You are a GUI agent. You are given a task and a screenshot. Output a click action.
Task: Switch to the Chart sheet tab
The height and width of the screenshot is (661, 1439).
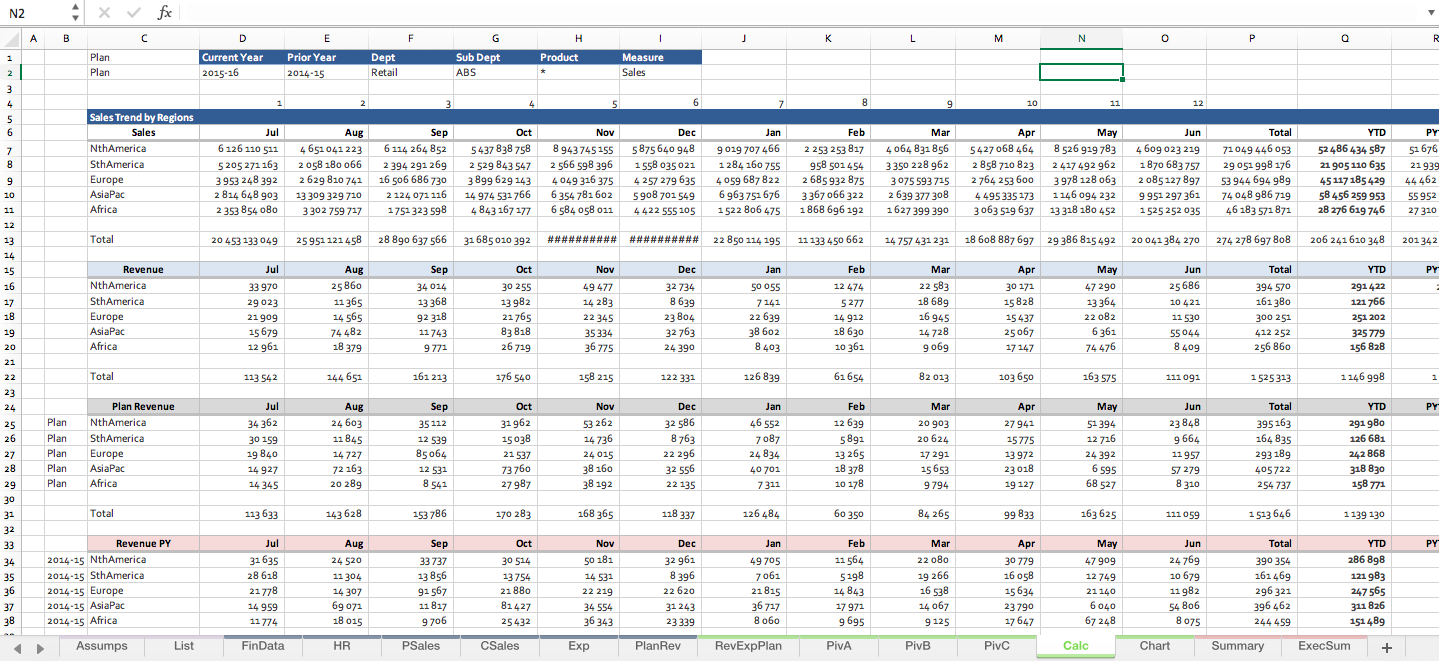pos(1155,646)
